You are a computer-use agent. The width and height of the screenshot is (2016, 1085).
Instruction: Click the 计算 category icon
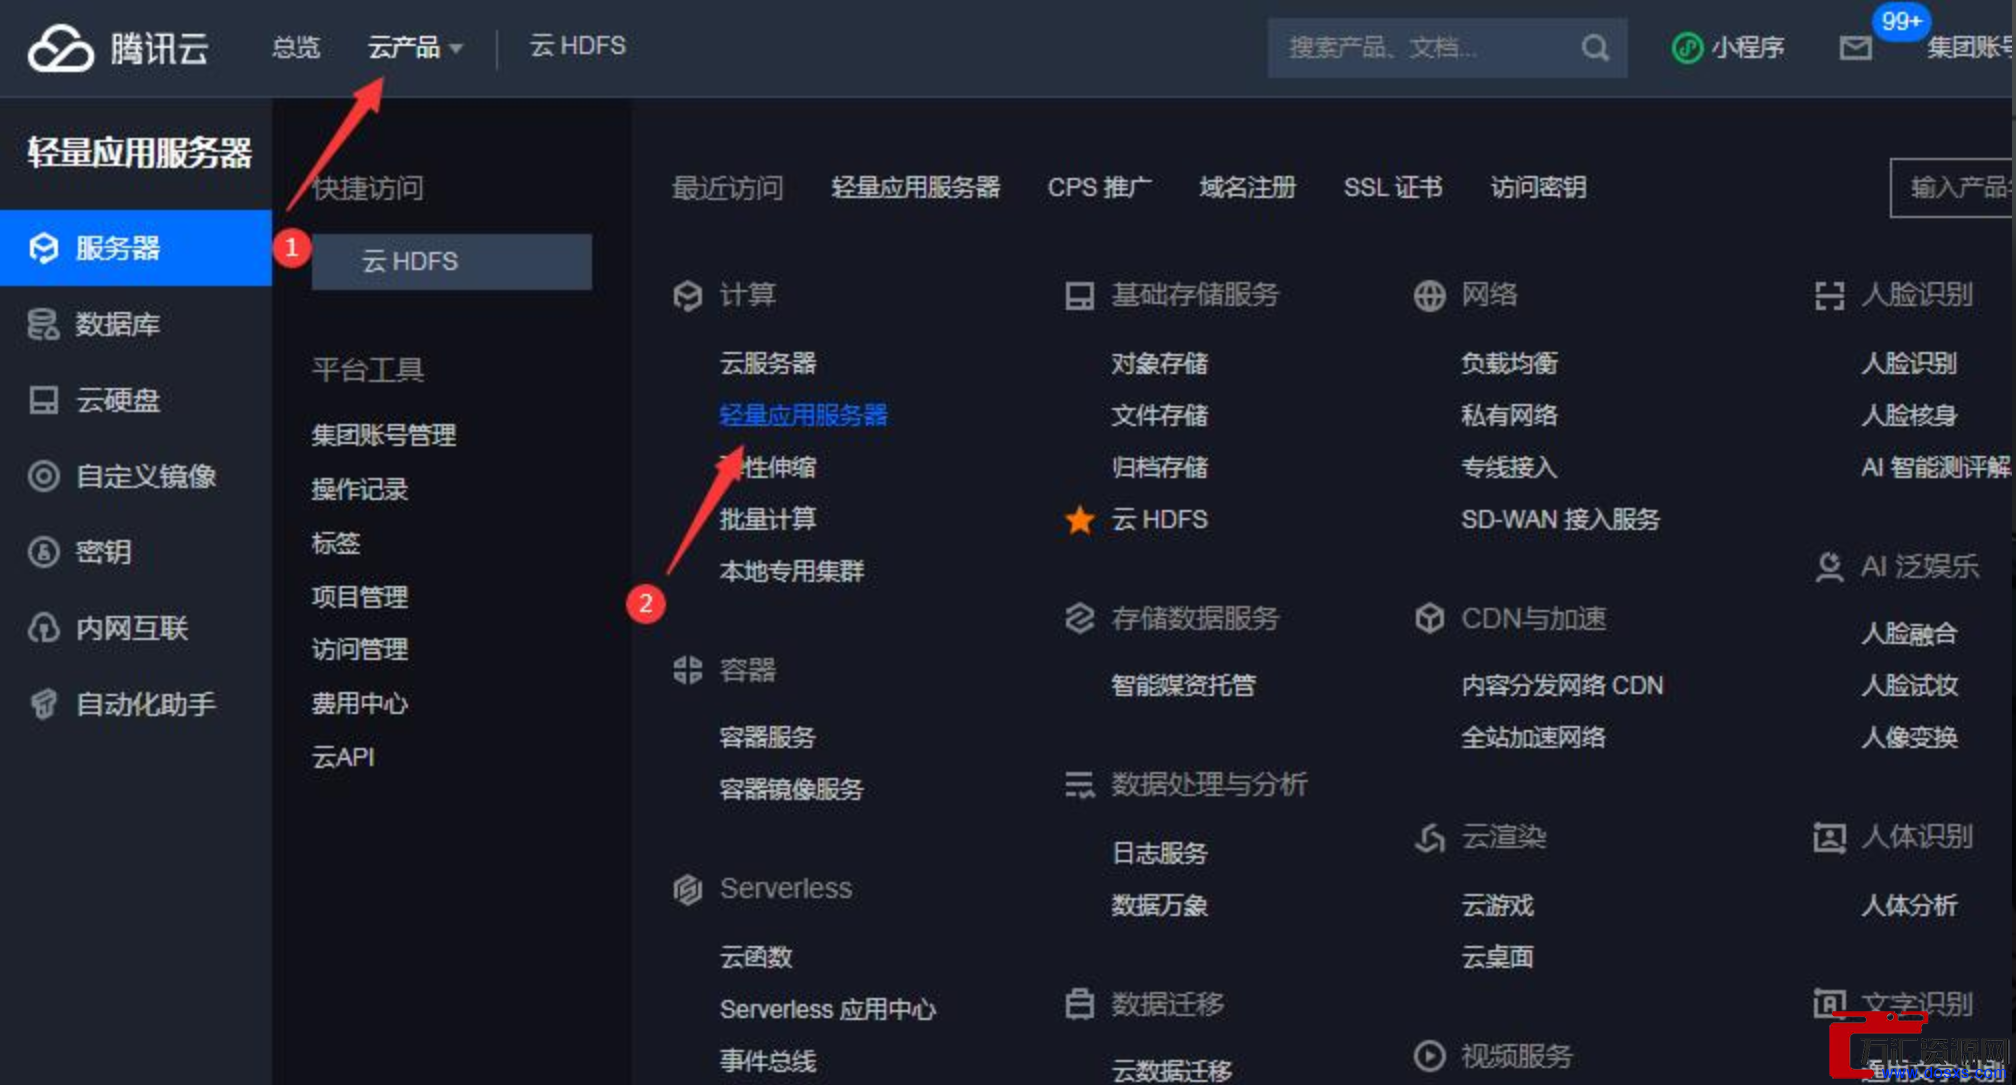point(687,295)
